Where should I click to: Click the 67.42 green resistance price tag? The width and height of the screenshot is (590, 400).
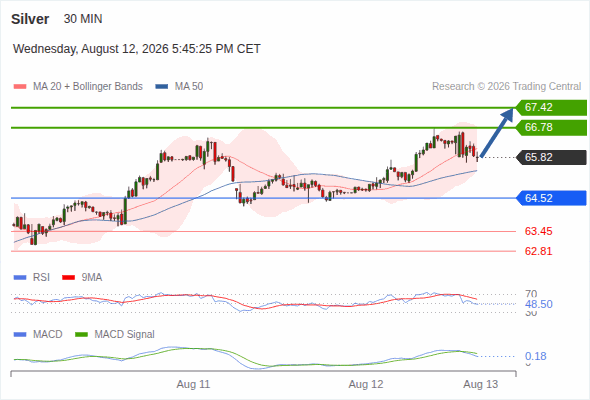(x=551, y=108)
